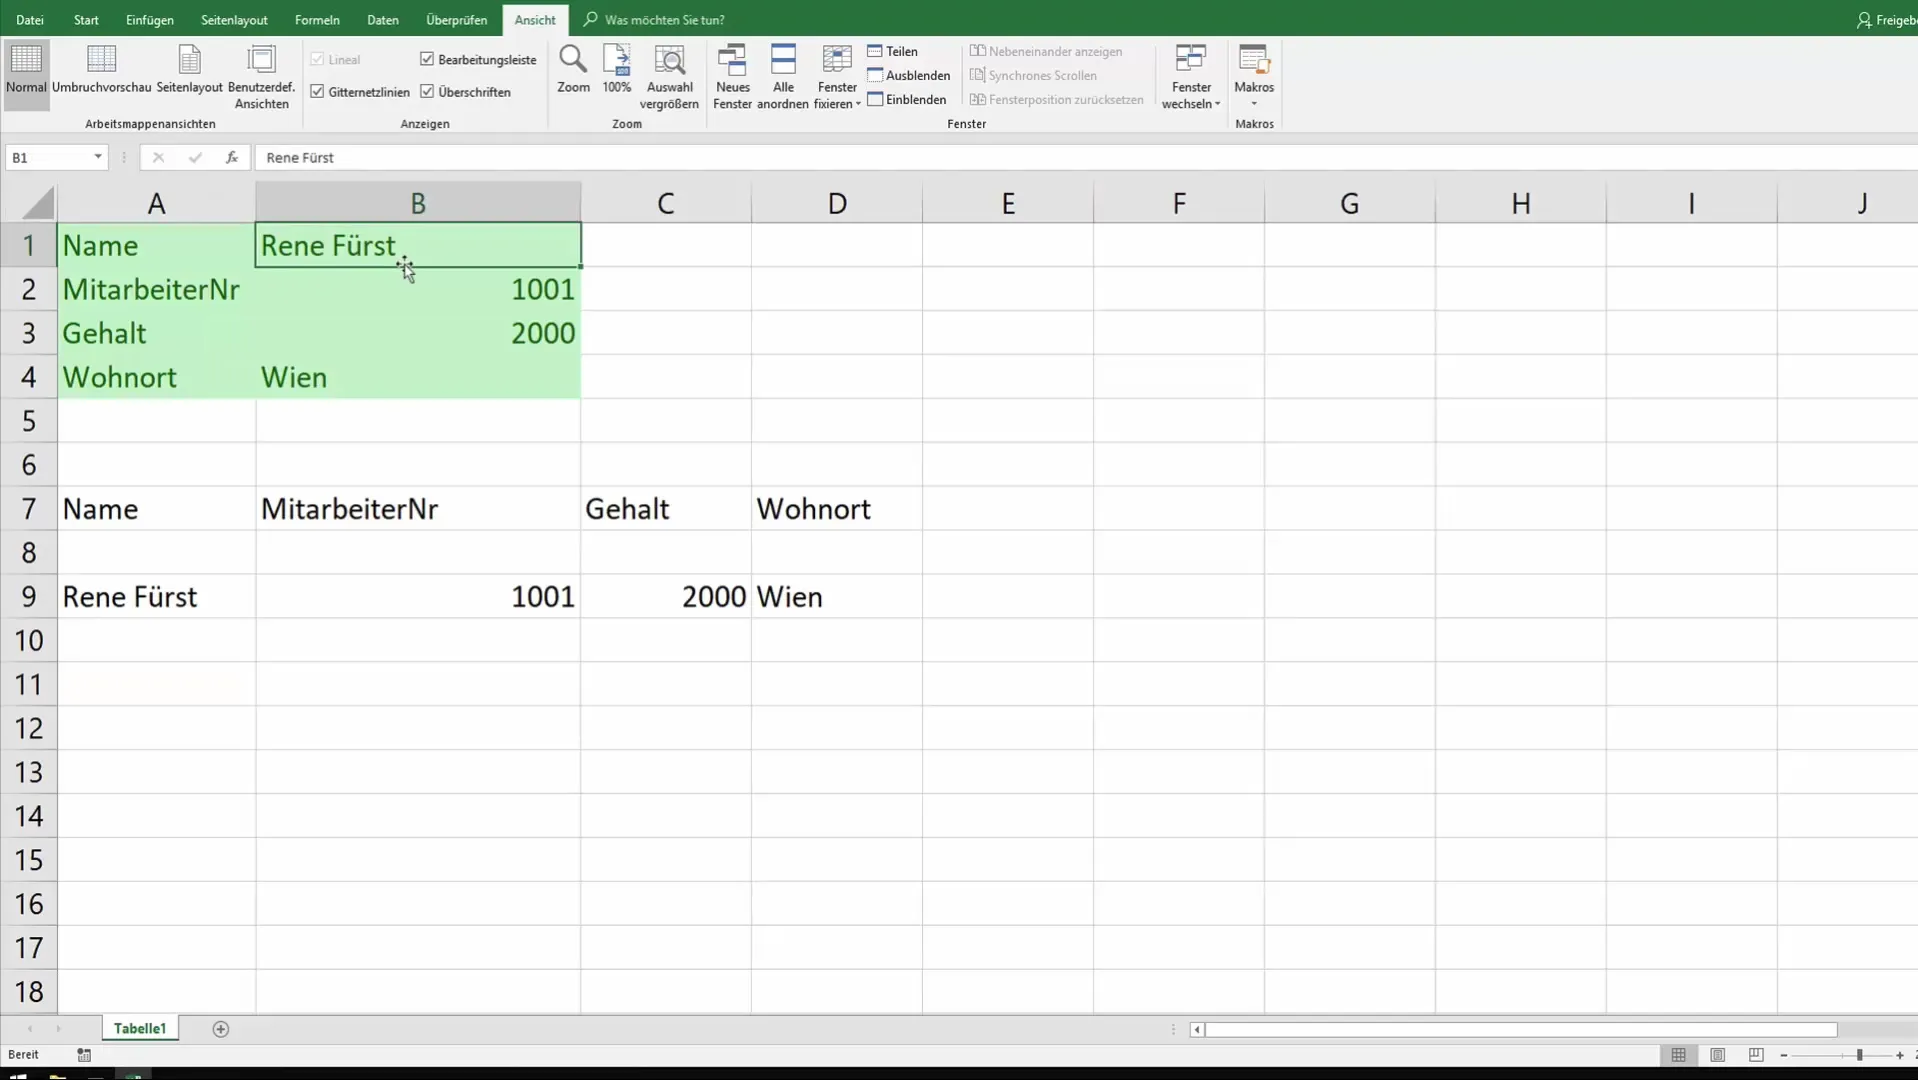Toggle the Gitternetzlinien checkbox
The height and width of the screenshot is (1080, 1918).
tap(317, 91)
